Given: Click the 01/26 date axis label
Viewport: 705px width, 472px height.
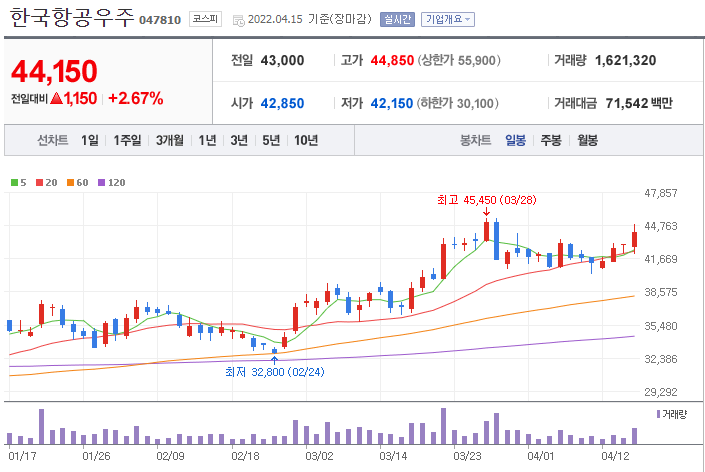Looking at the screenshot, I should pos(96,456).
